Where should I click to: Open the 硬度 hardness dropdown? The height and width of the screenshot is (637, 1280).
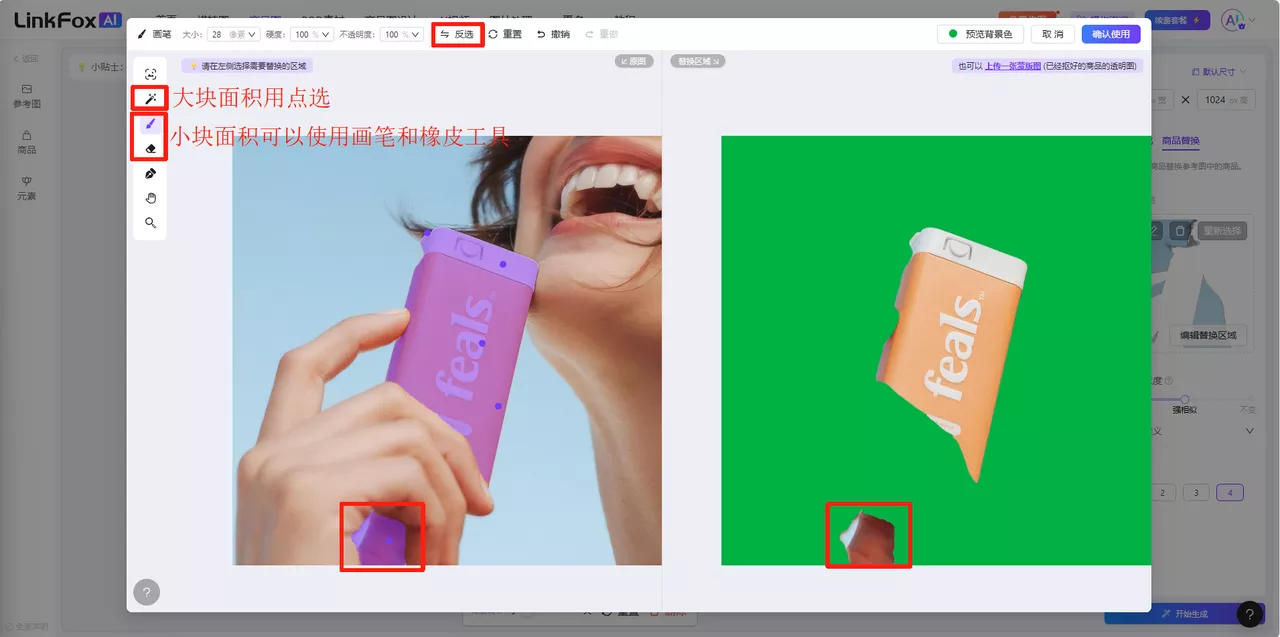point(312,34)
